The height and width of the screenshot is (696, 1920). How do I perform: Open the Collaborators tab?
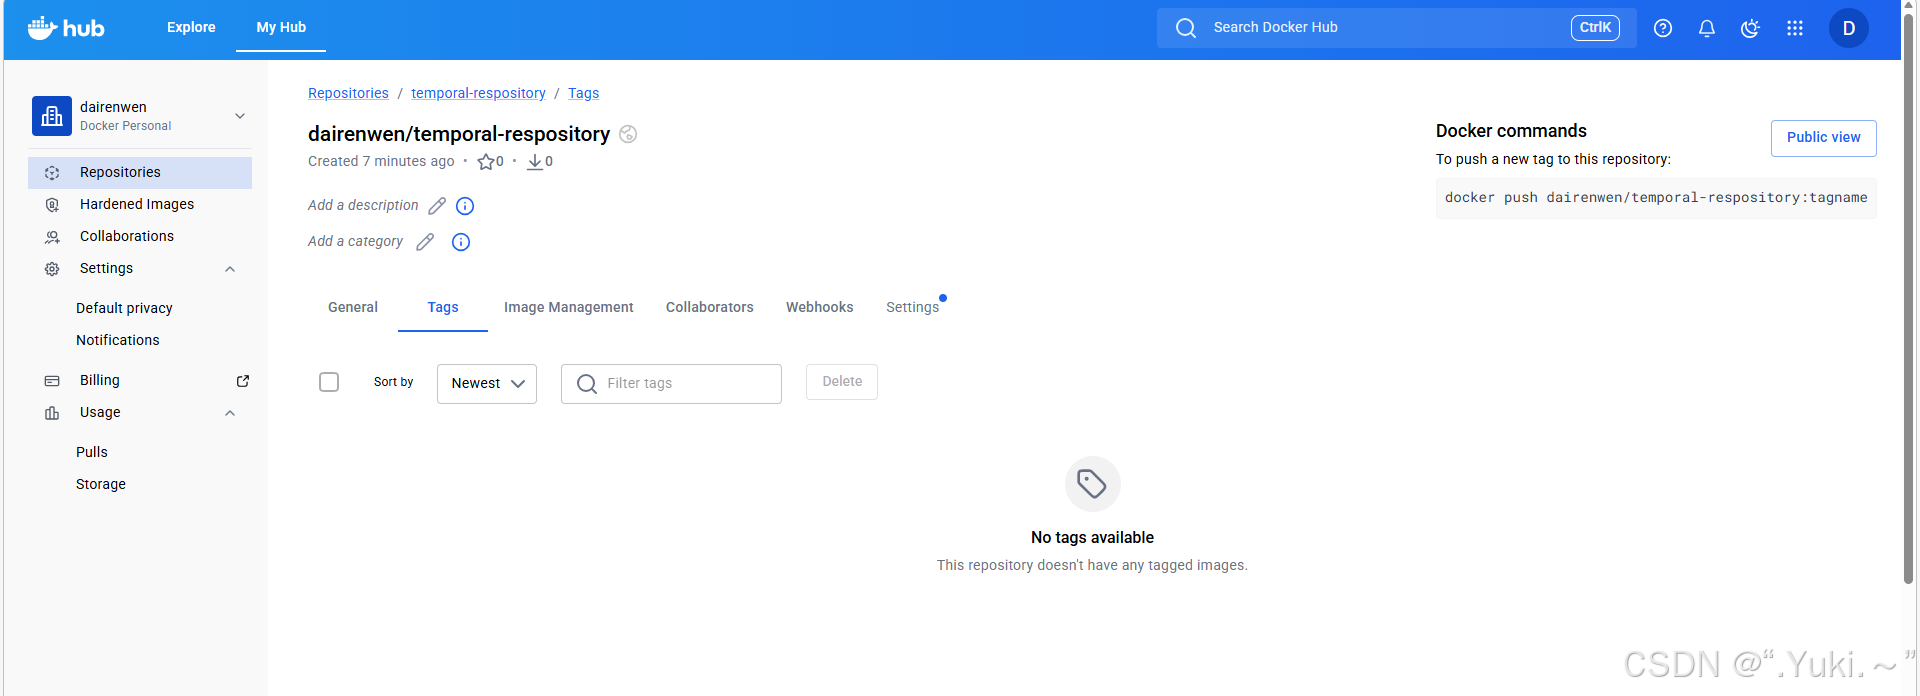click(x=710, y=307)
